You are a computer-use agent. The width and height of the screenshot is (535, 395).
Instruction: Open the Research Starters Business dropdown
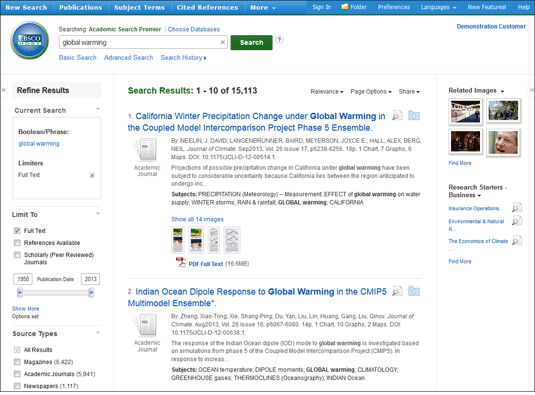(x=479, y=195)
